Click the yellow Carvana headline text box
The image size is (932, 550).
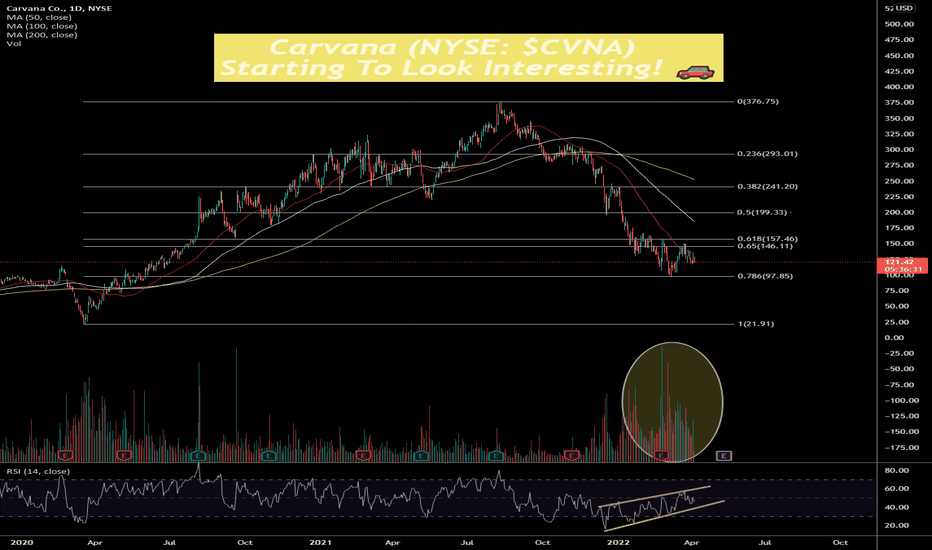(468, 58)
